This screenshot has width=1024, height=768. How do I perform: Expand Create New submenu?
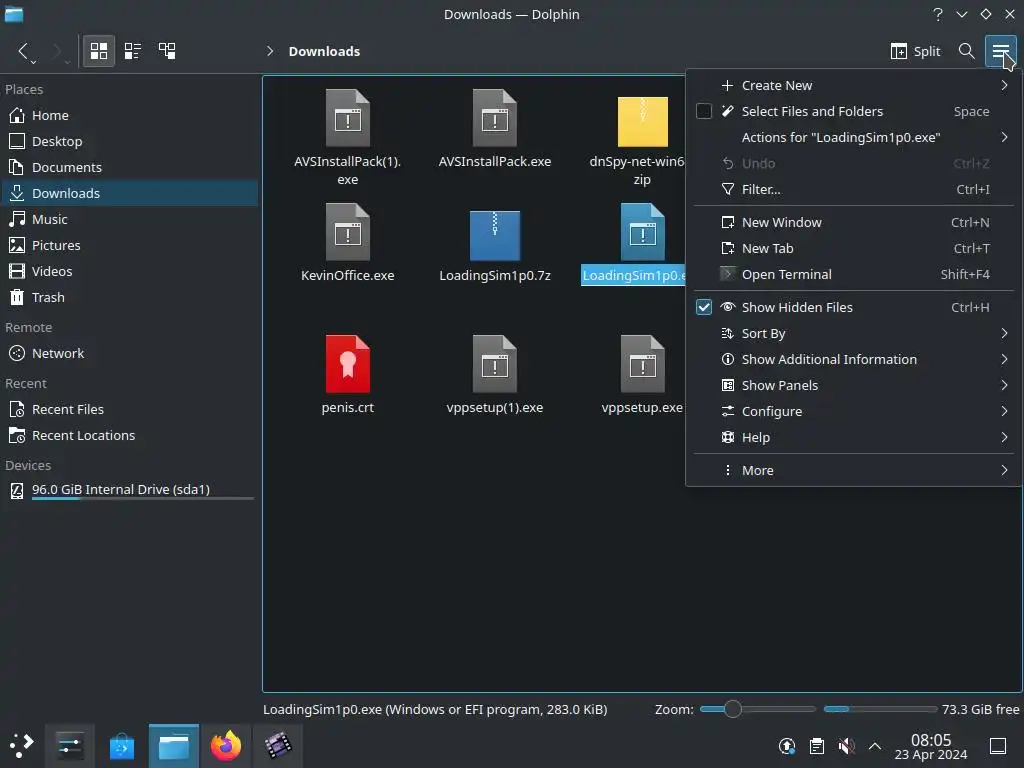tap(854, 86)
